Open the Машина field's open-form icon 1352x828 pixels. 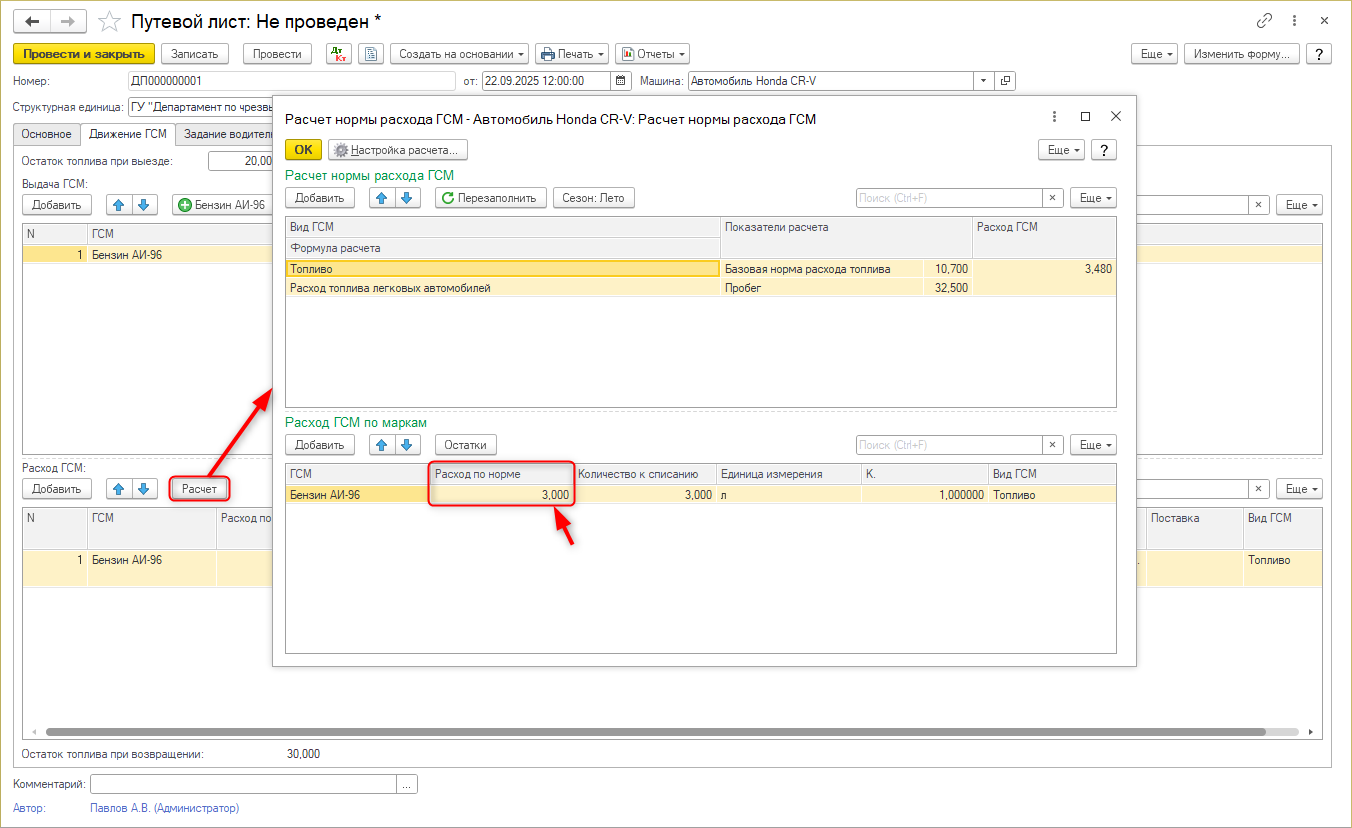click(x=1005, y=81)
